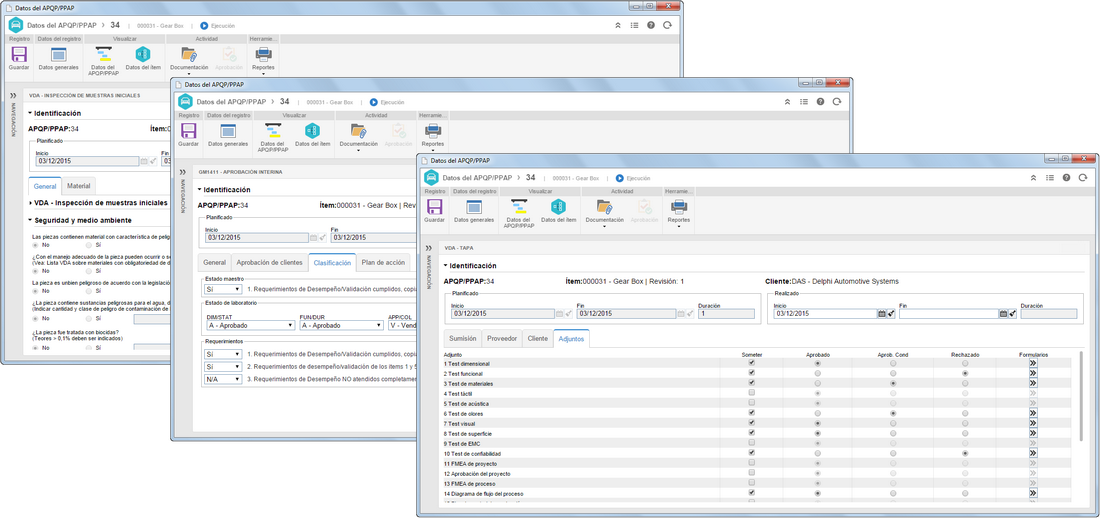Click the Realizado Inicio date field
The width and height of the screenshot is (1100, 518).
(x=825, y=314)
